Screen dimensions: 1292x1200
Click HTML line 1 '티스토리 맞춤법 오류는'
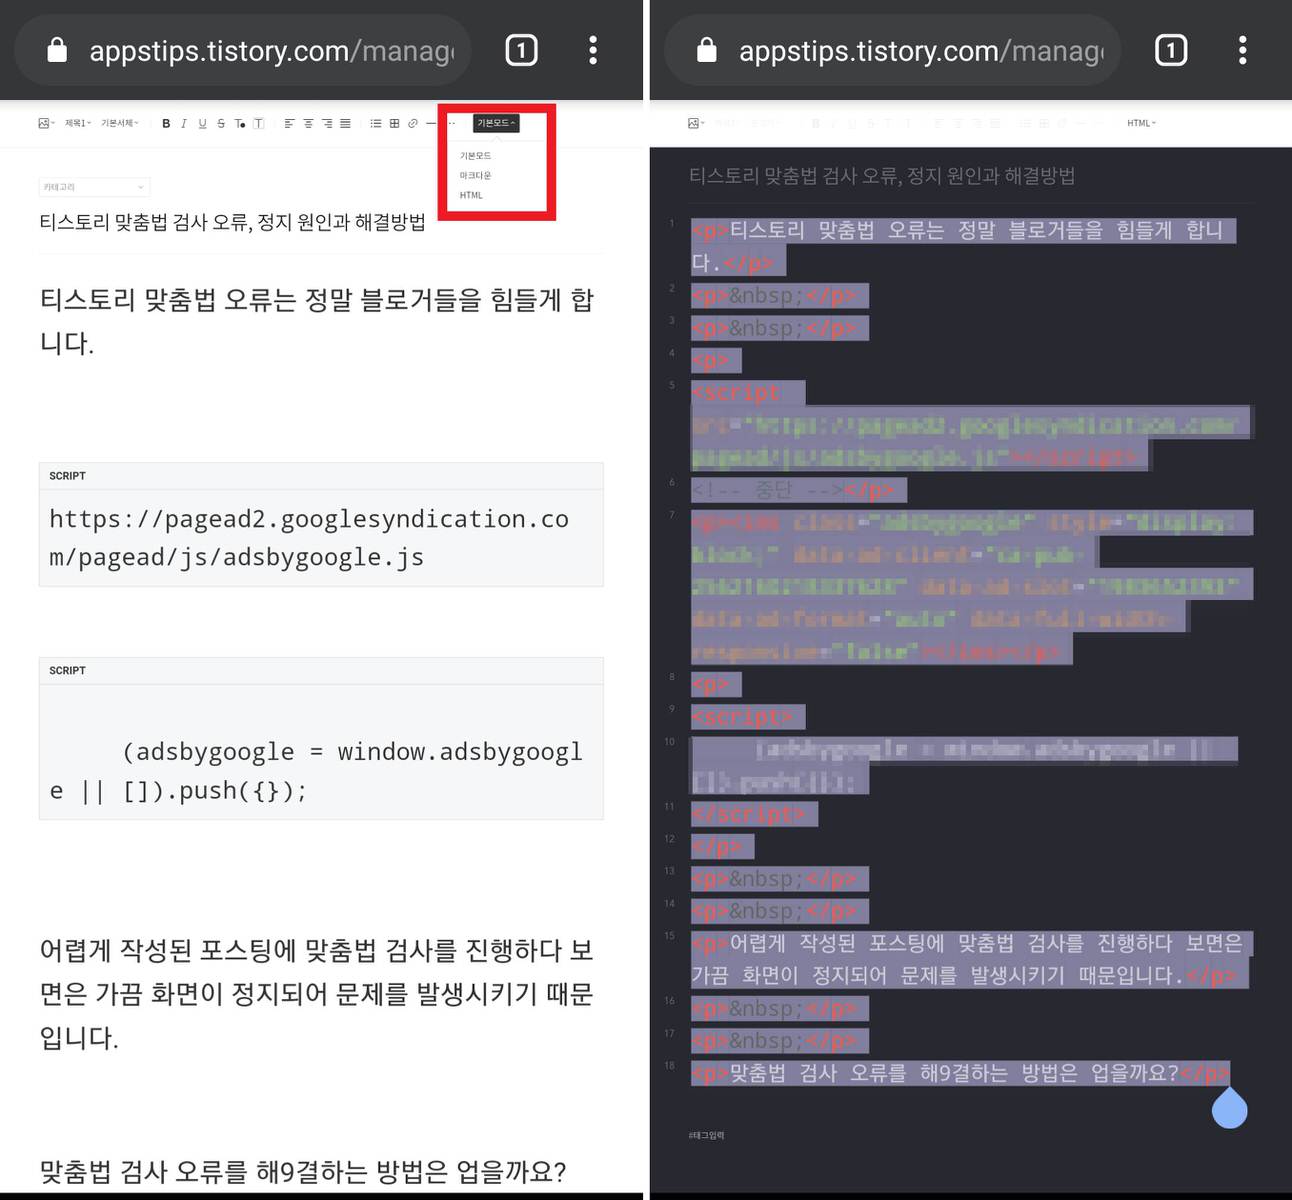[963, 246]
